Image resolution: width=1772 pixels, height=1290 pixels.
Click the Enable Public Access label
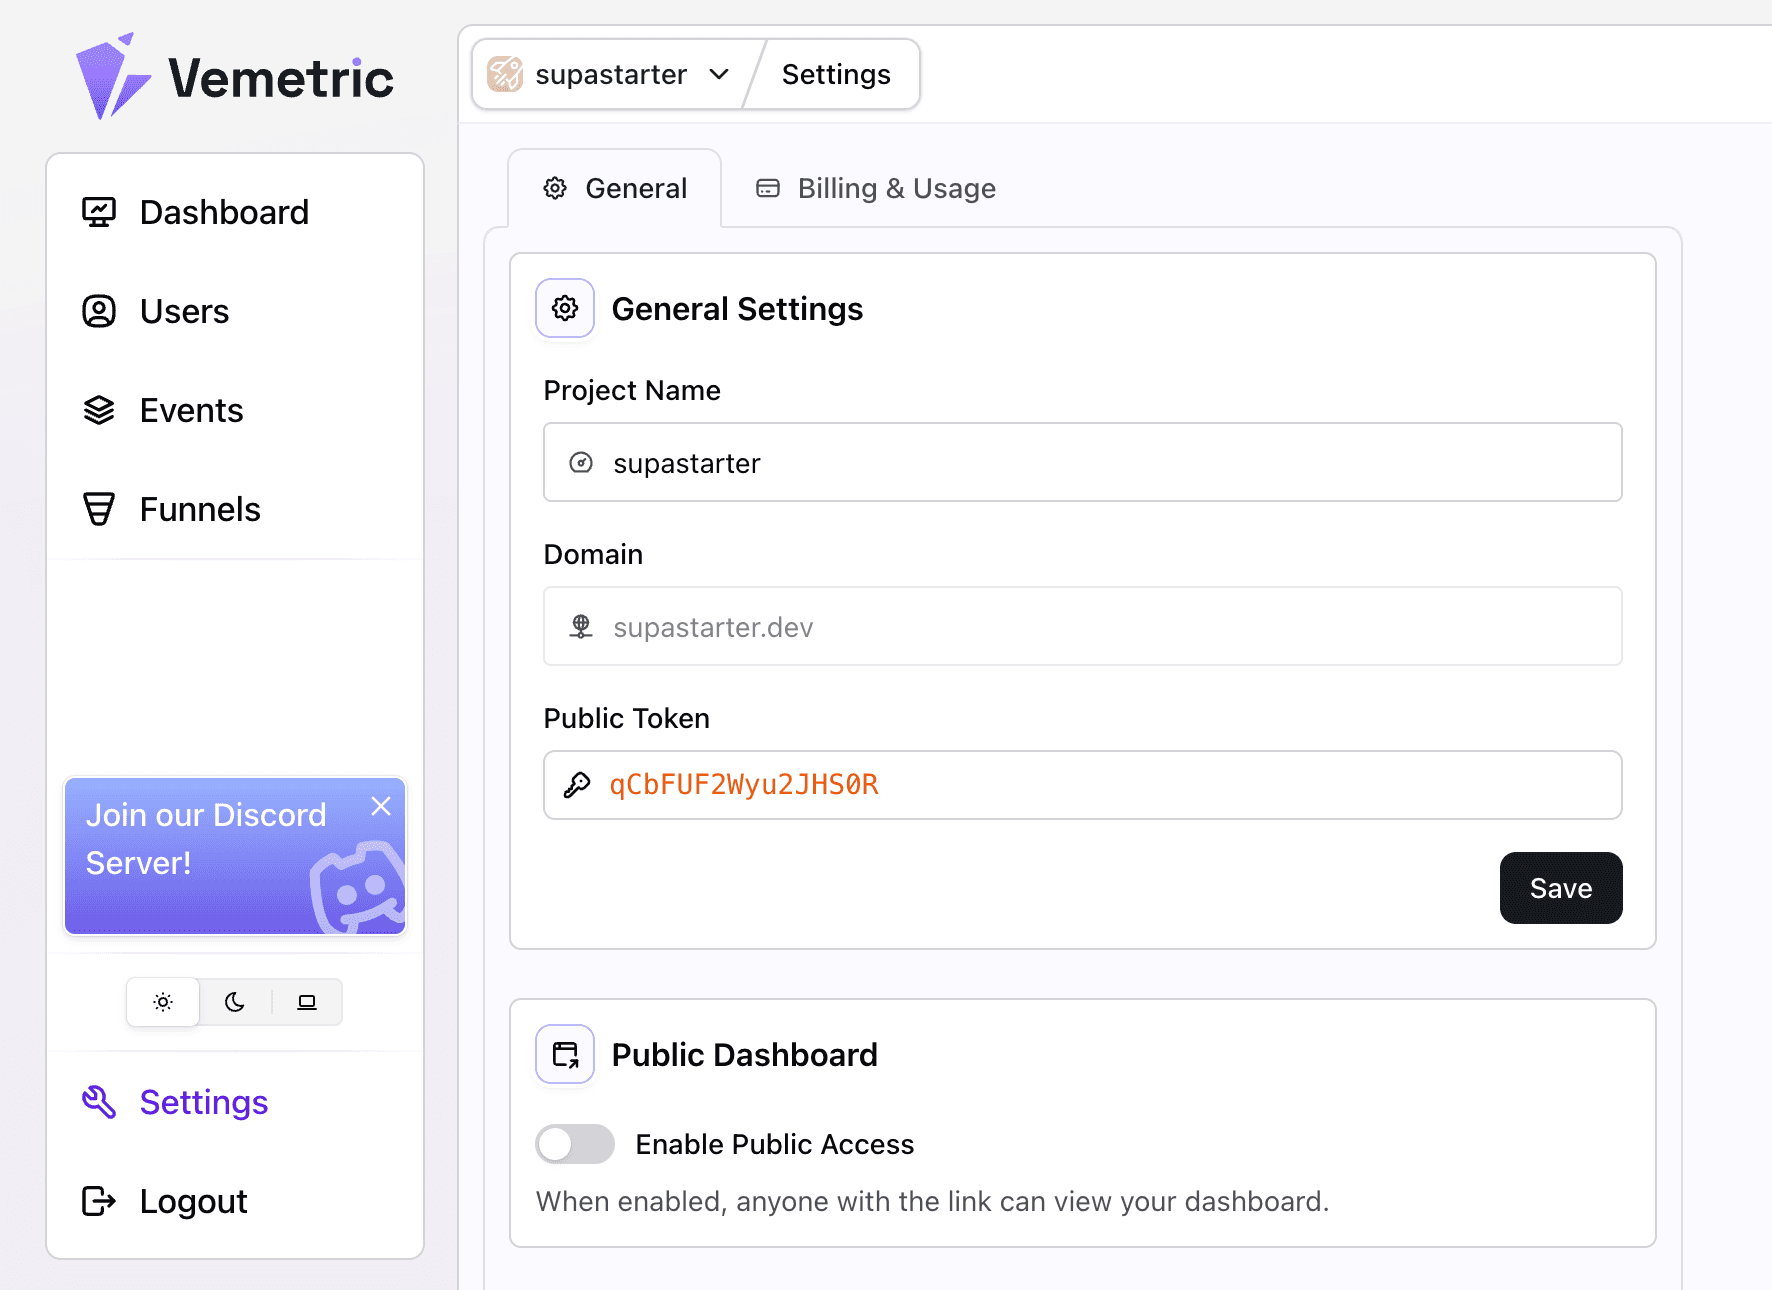tap(775, 1144)
